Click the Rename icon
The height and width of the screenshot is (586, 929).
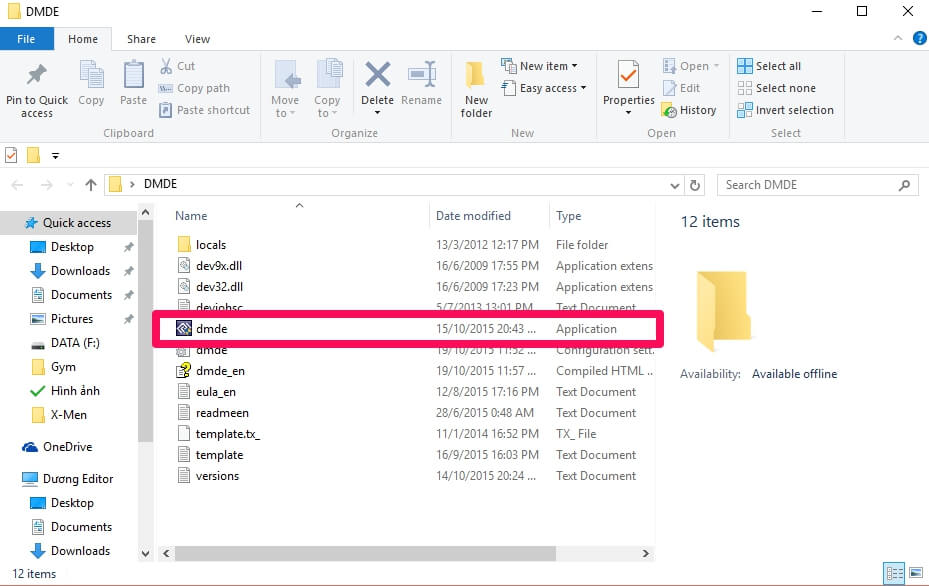pyautogui.click(x=422, y=75)
